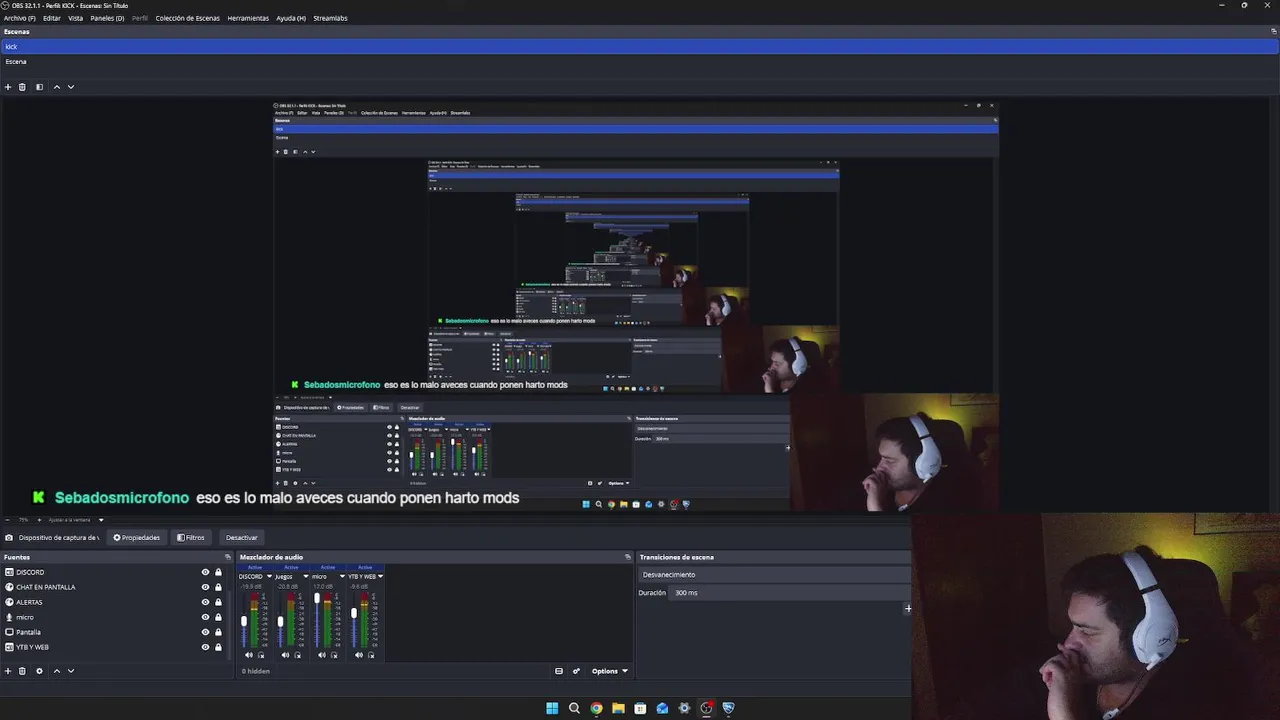This screenshot has width=1280, height=720.
Task: Open the Archivo (F) menu
Action: (x=20, y=18)
